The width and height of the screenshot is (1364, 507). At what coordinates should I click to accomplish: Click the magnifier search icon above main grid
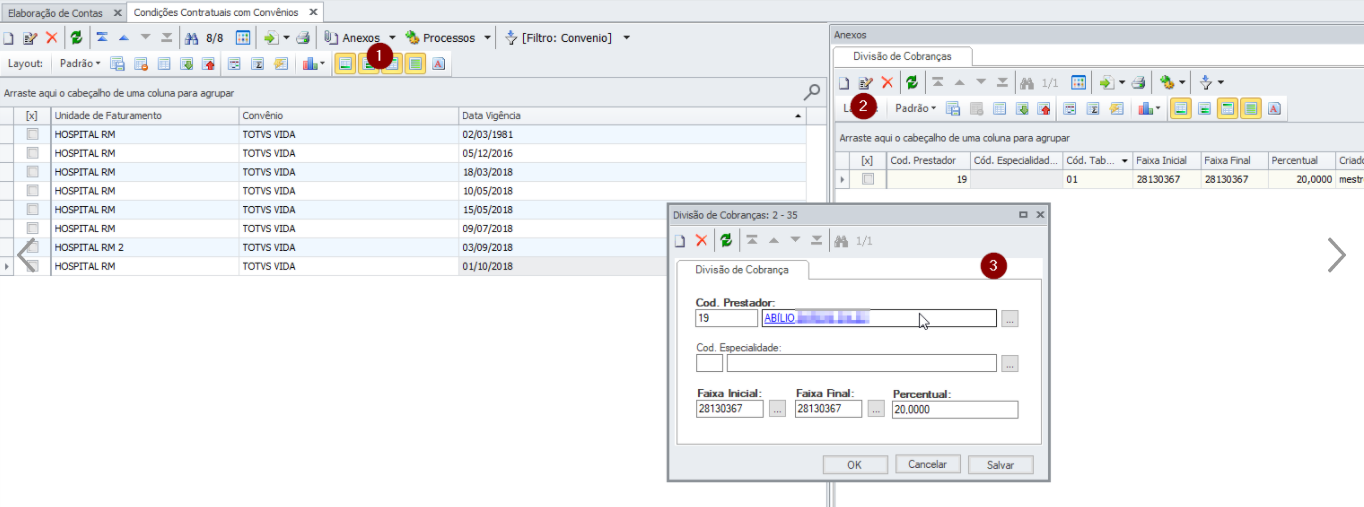pos(812,92)
